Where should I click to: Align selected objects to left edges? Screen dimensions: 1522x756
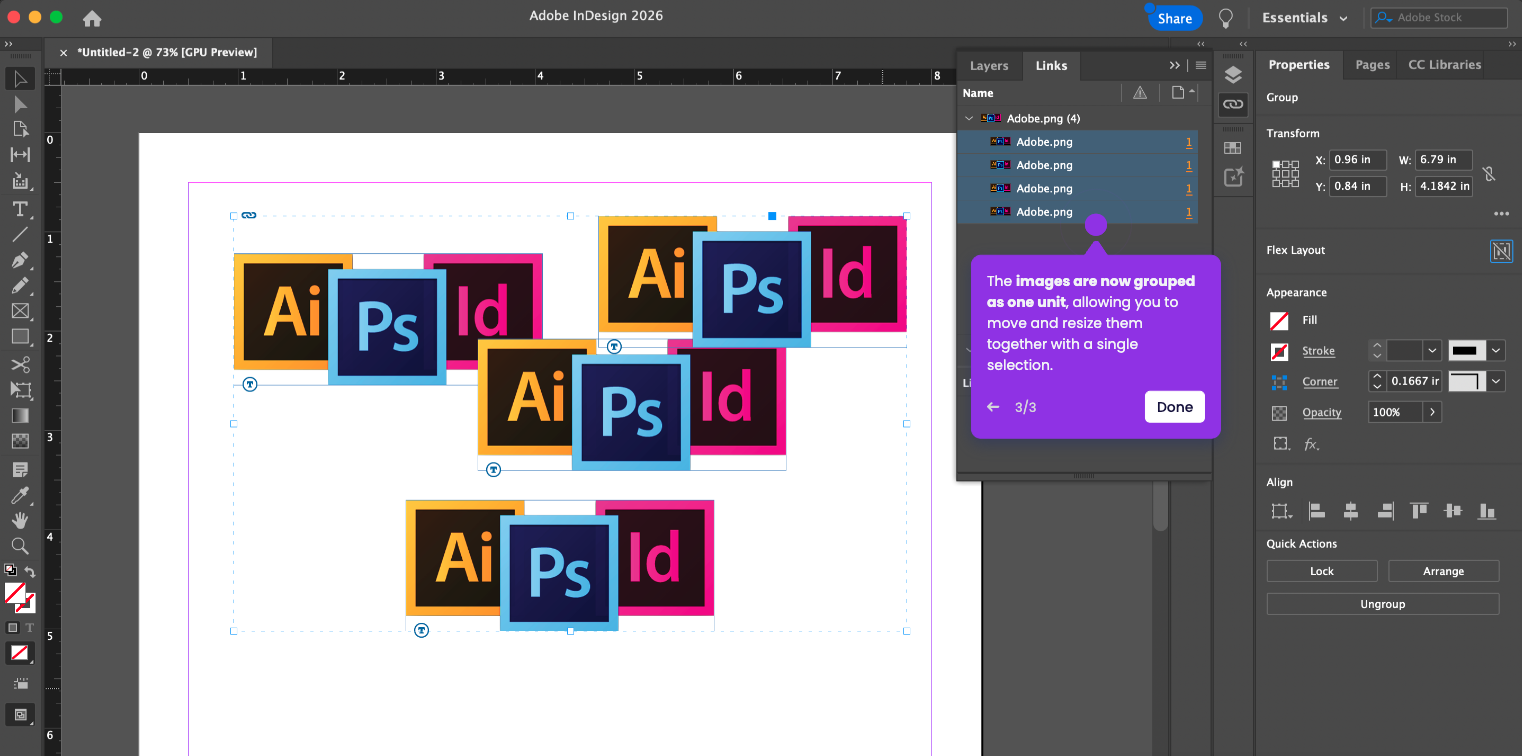[1317, 511]
